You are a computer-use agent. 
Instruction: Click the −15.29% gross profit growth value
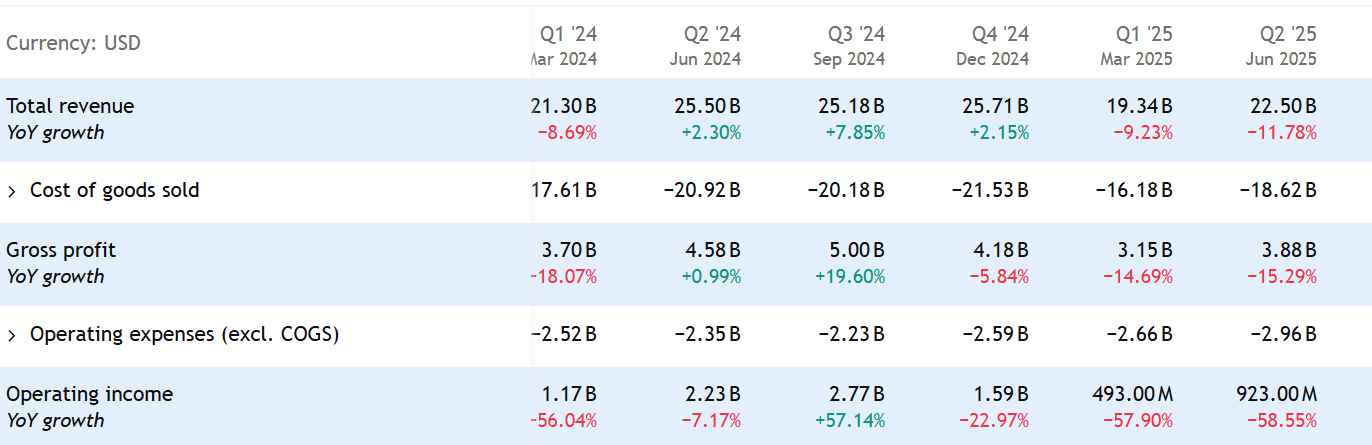[1281, 276]
